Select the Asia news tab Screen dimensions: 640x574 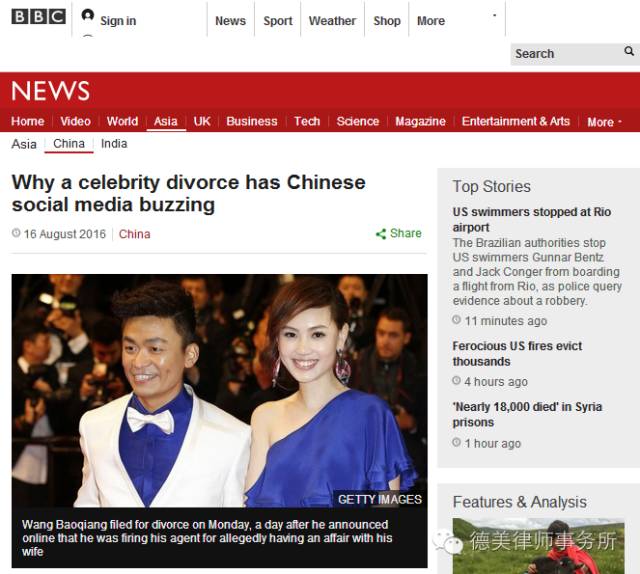(x=165, y=122)
